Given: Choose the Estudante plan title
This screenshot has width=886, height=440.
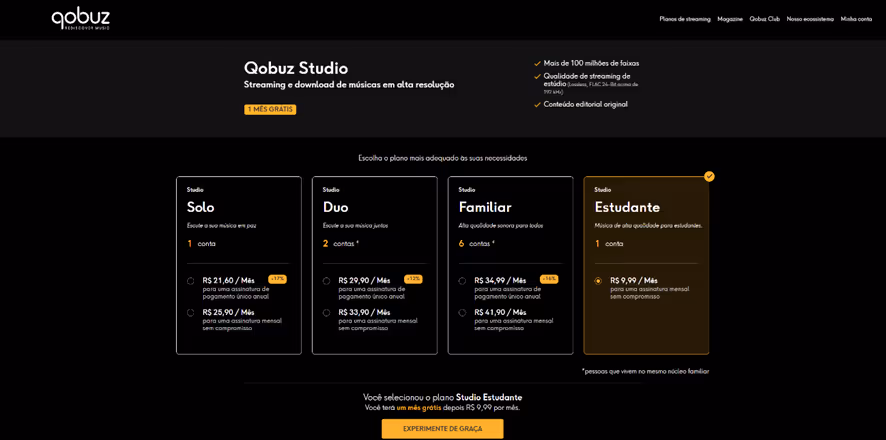Looking at the screenshot, I should click(x=627, y=207).
